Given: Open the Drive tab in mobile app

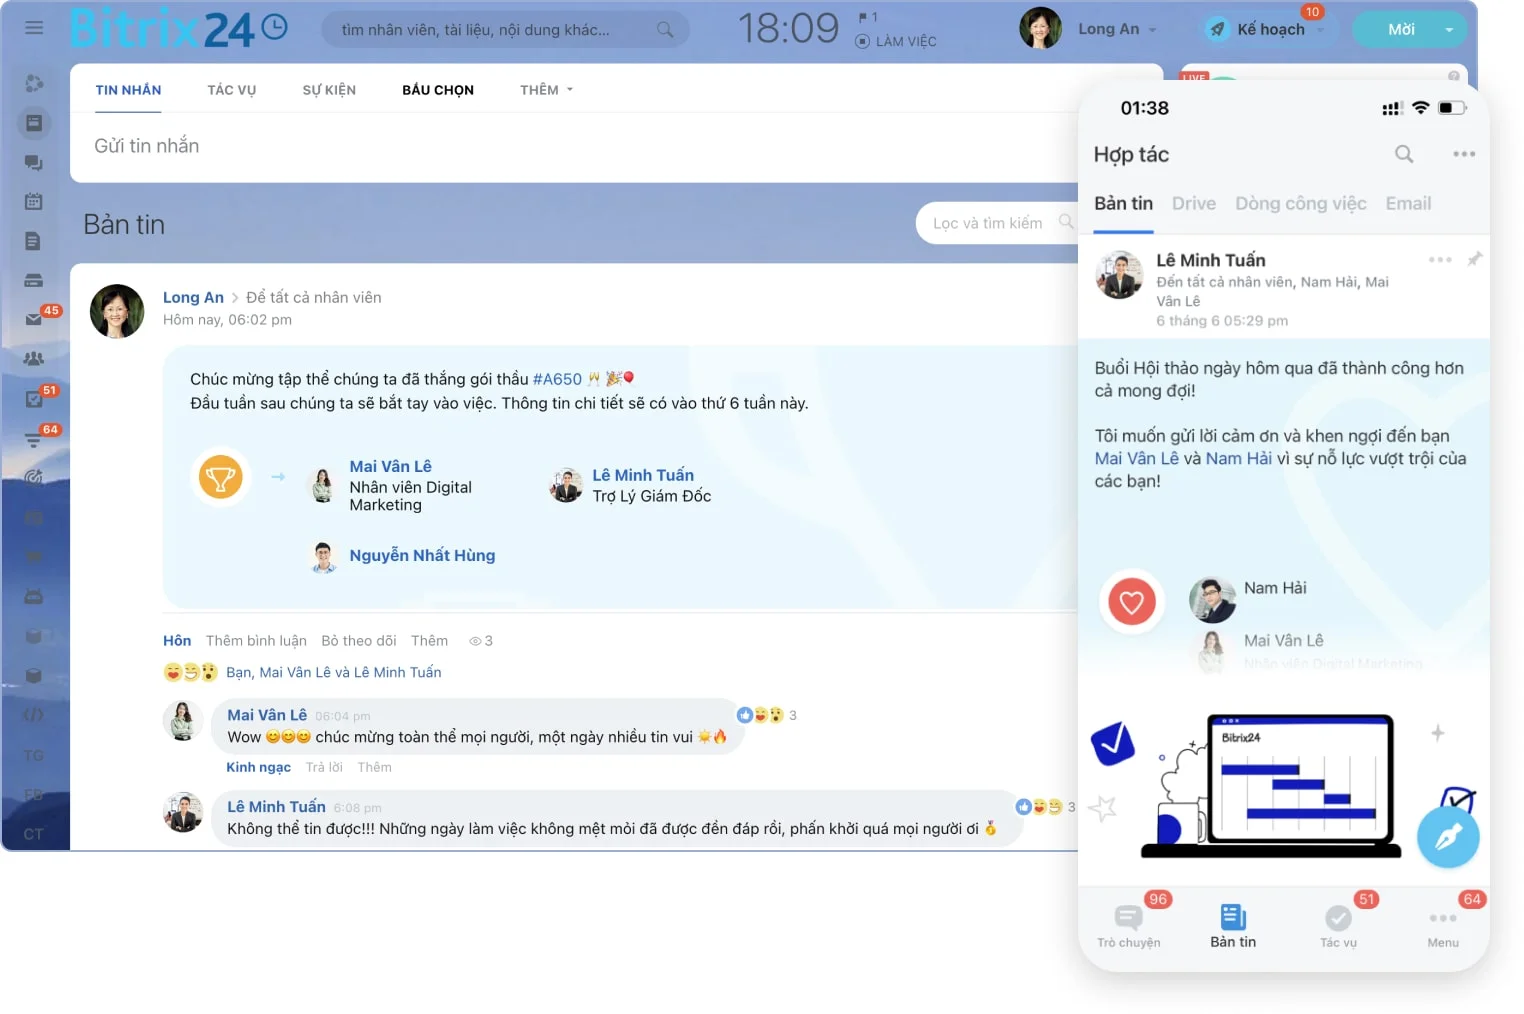Looking at the screenshot, I should pos(1194,203).
